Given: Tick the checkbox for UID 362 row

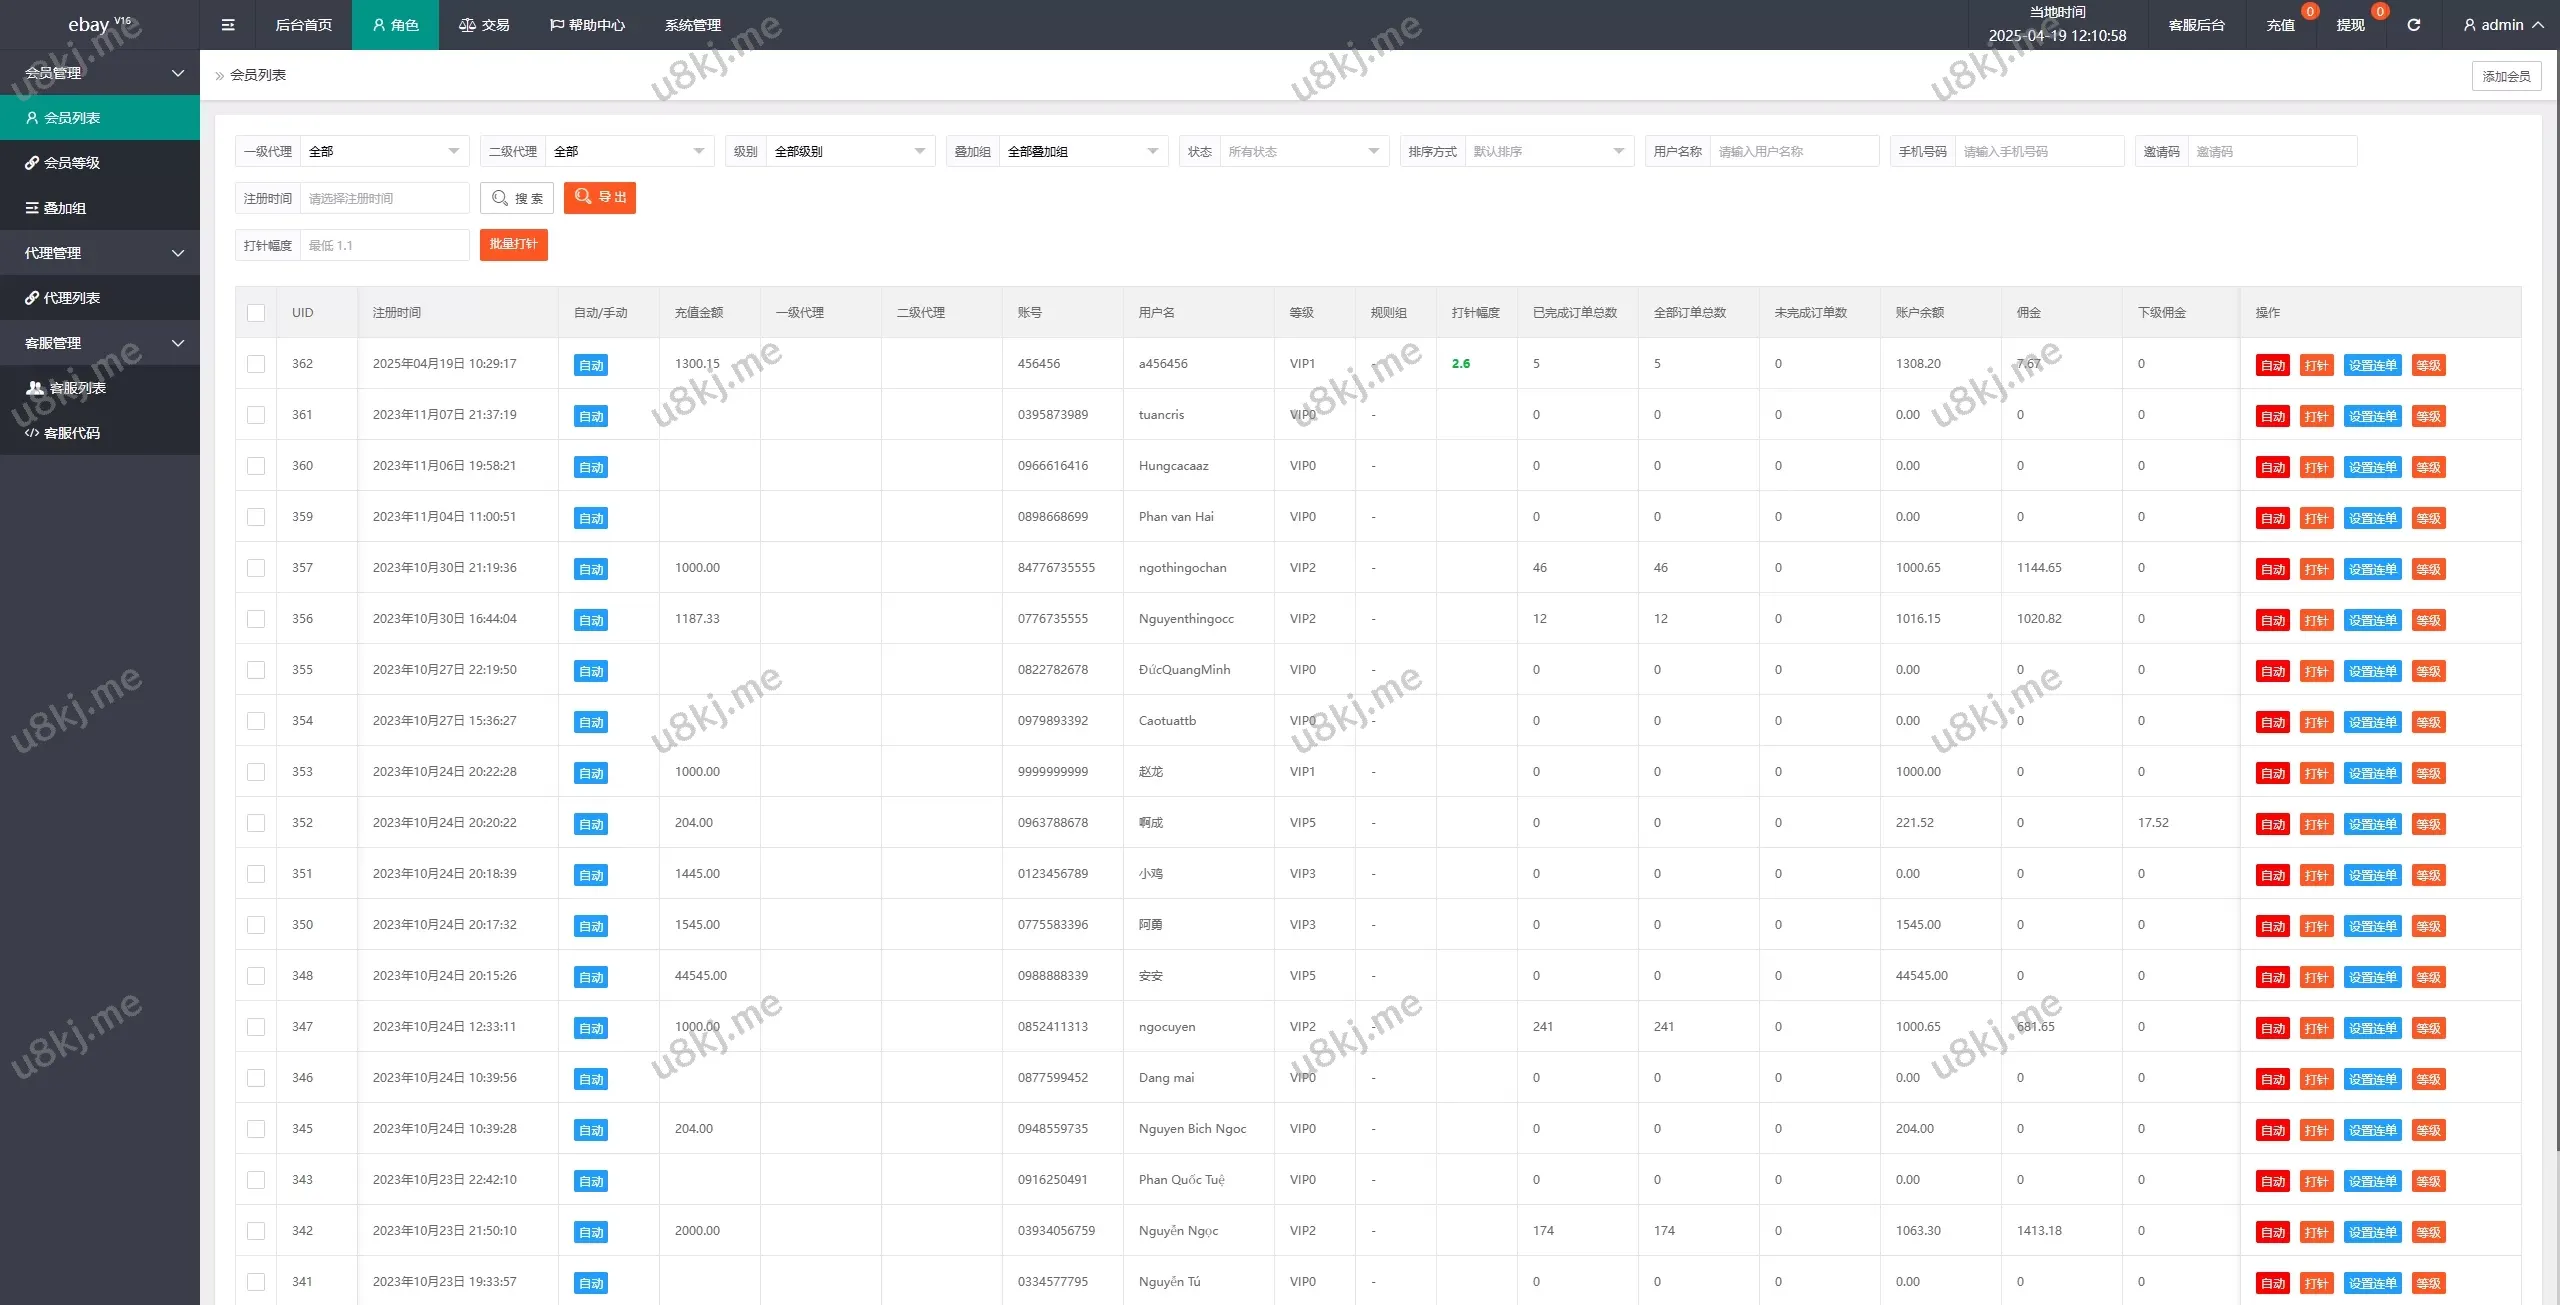Looking at the screenshot, I should point(256,364).
